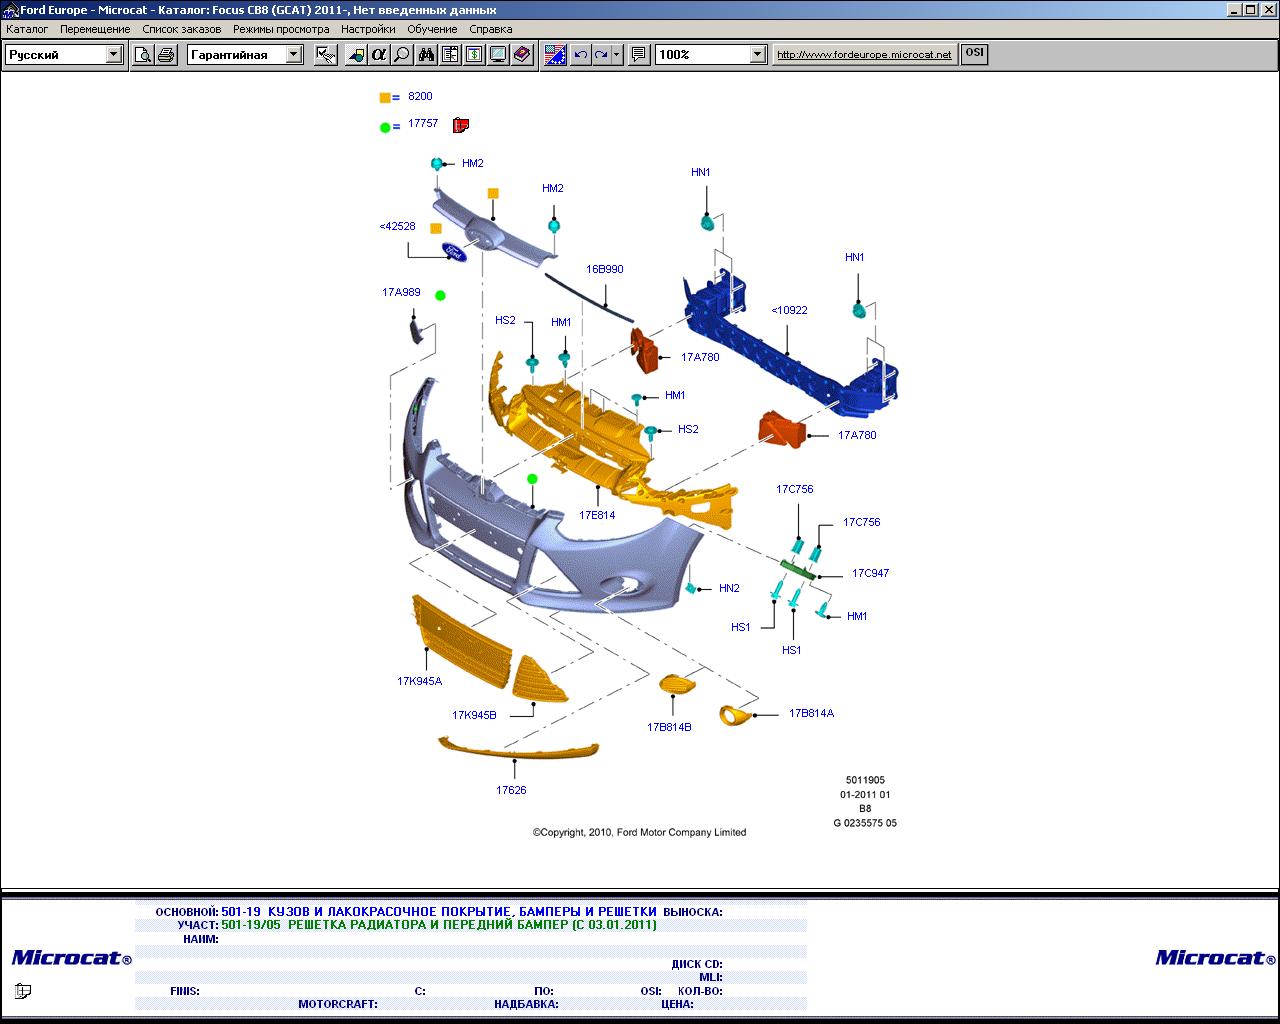The width and height of the screenshot is (1280, 1024).
Task: Click the green circle legend marker for 17757
Action: coord(385,127)
